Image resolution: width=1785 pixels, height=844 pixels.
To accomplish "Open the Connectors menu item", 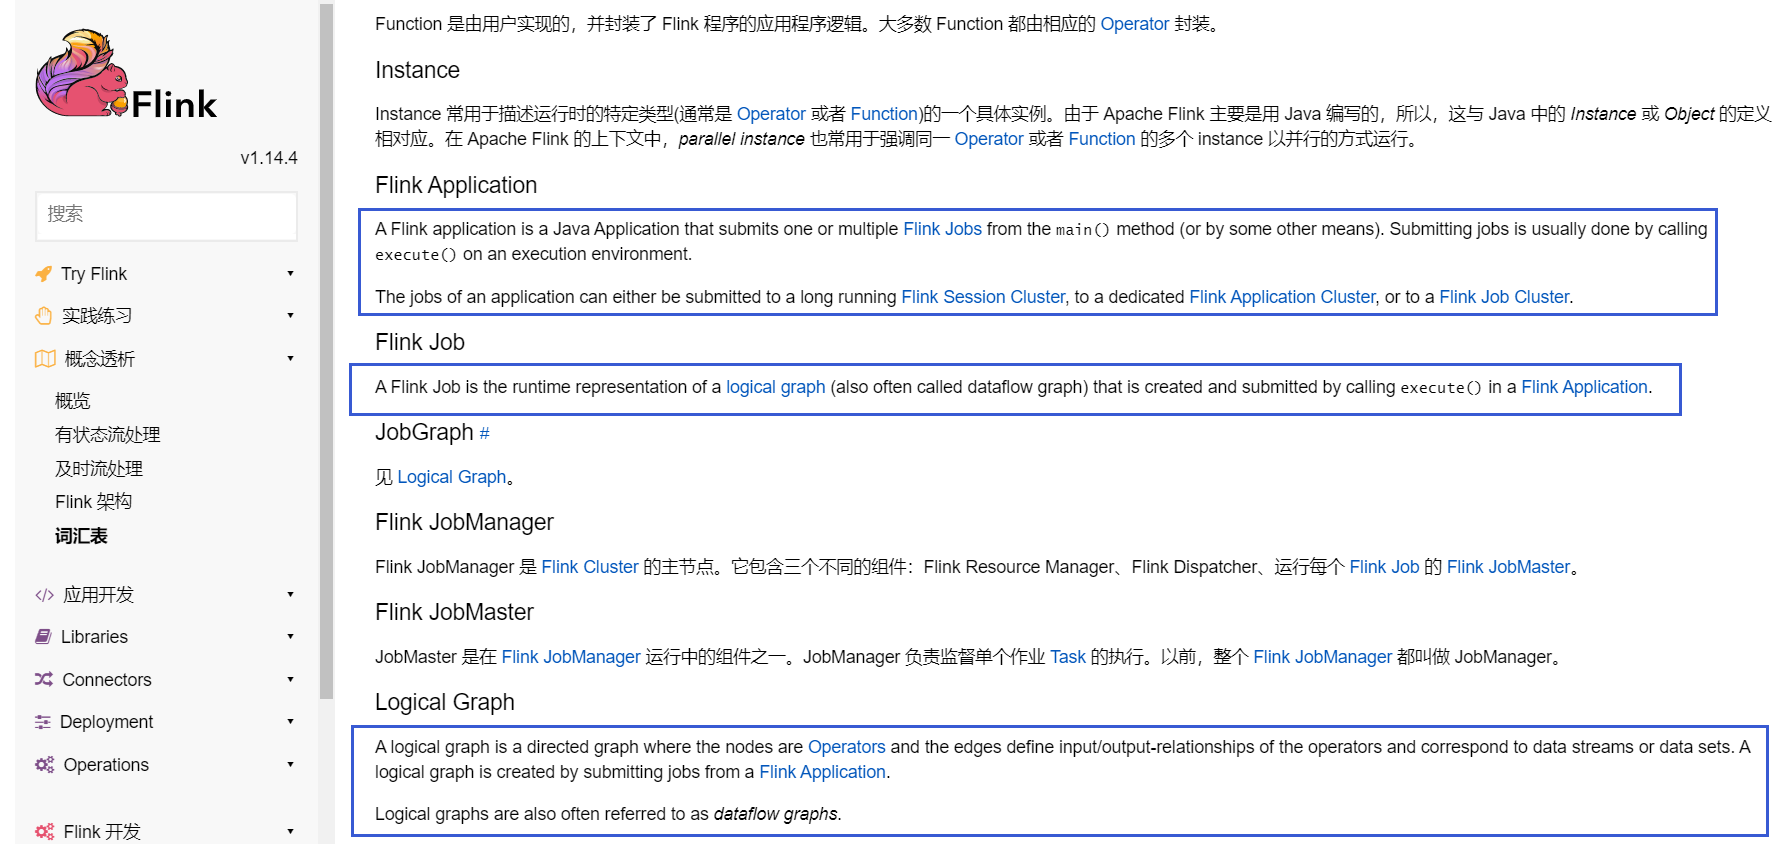I will (107, 680).
